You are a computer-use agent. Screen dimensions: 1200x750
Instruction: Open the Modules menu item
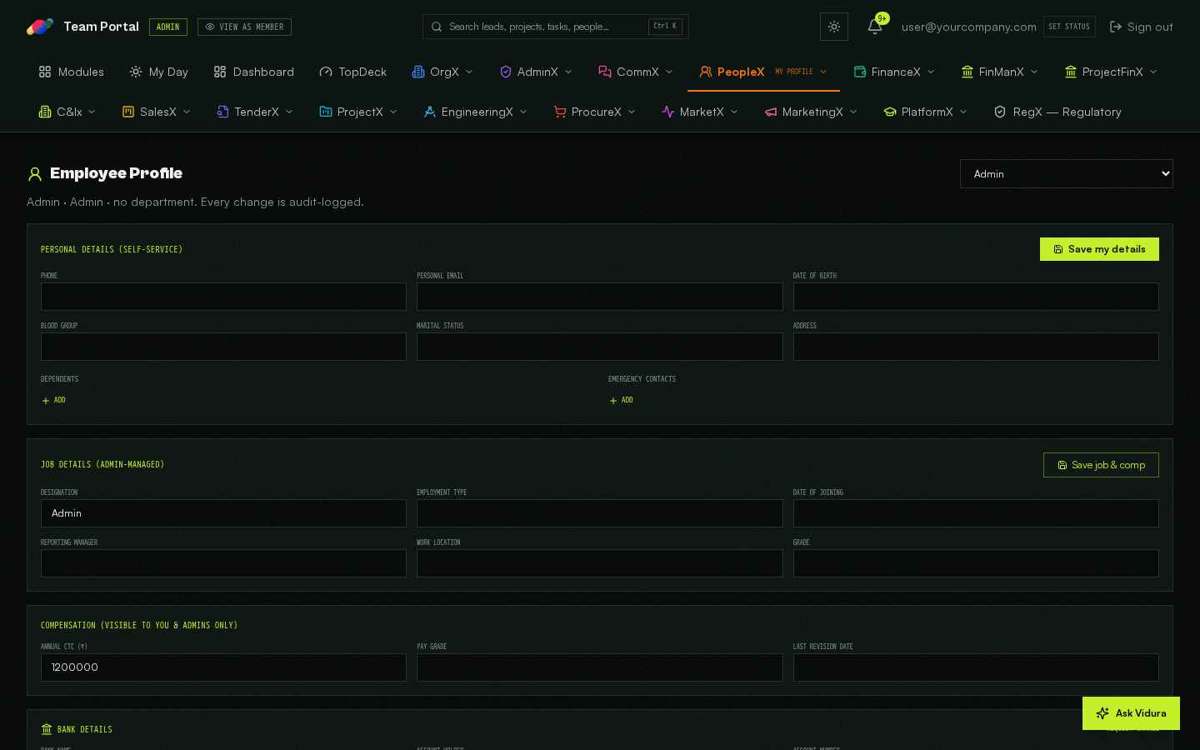click(71, 72)
